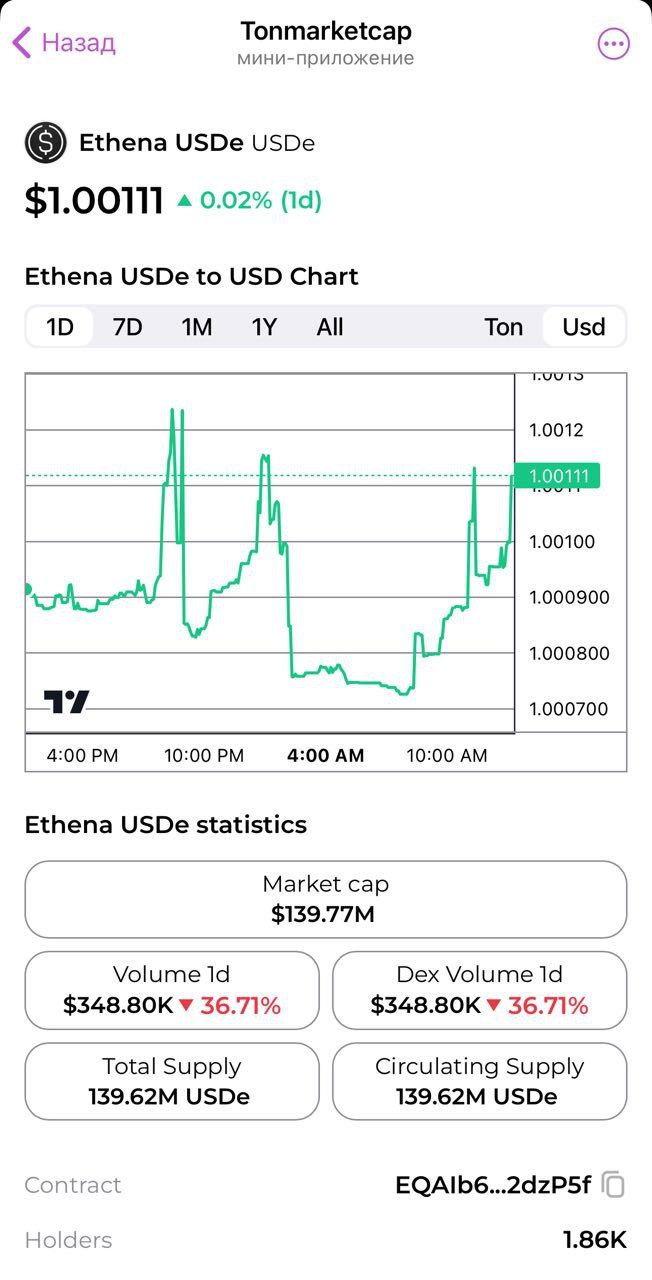
Task: Show the 1Y chart range
Action: (x=263, y=327)
